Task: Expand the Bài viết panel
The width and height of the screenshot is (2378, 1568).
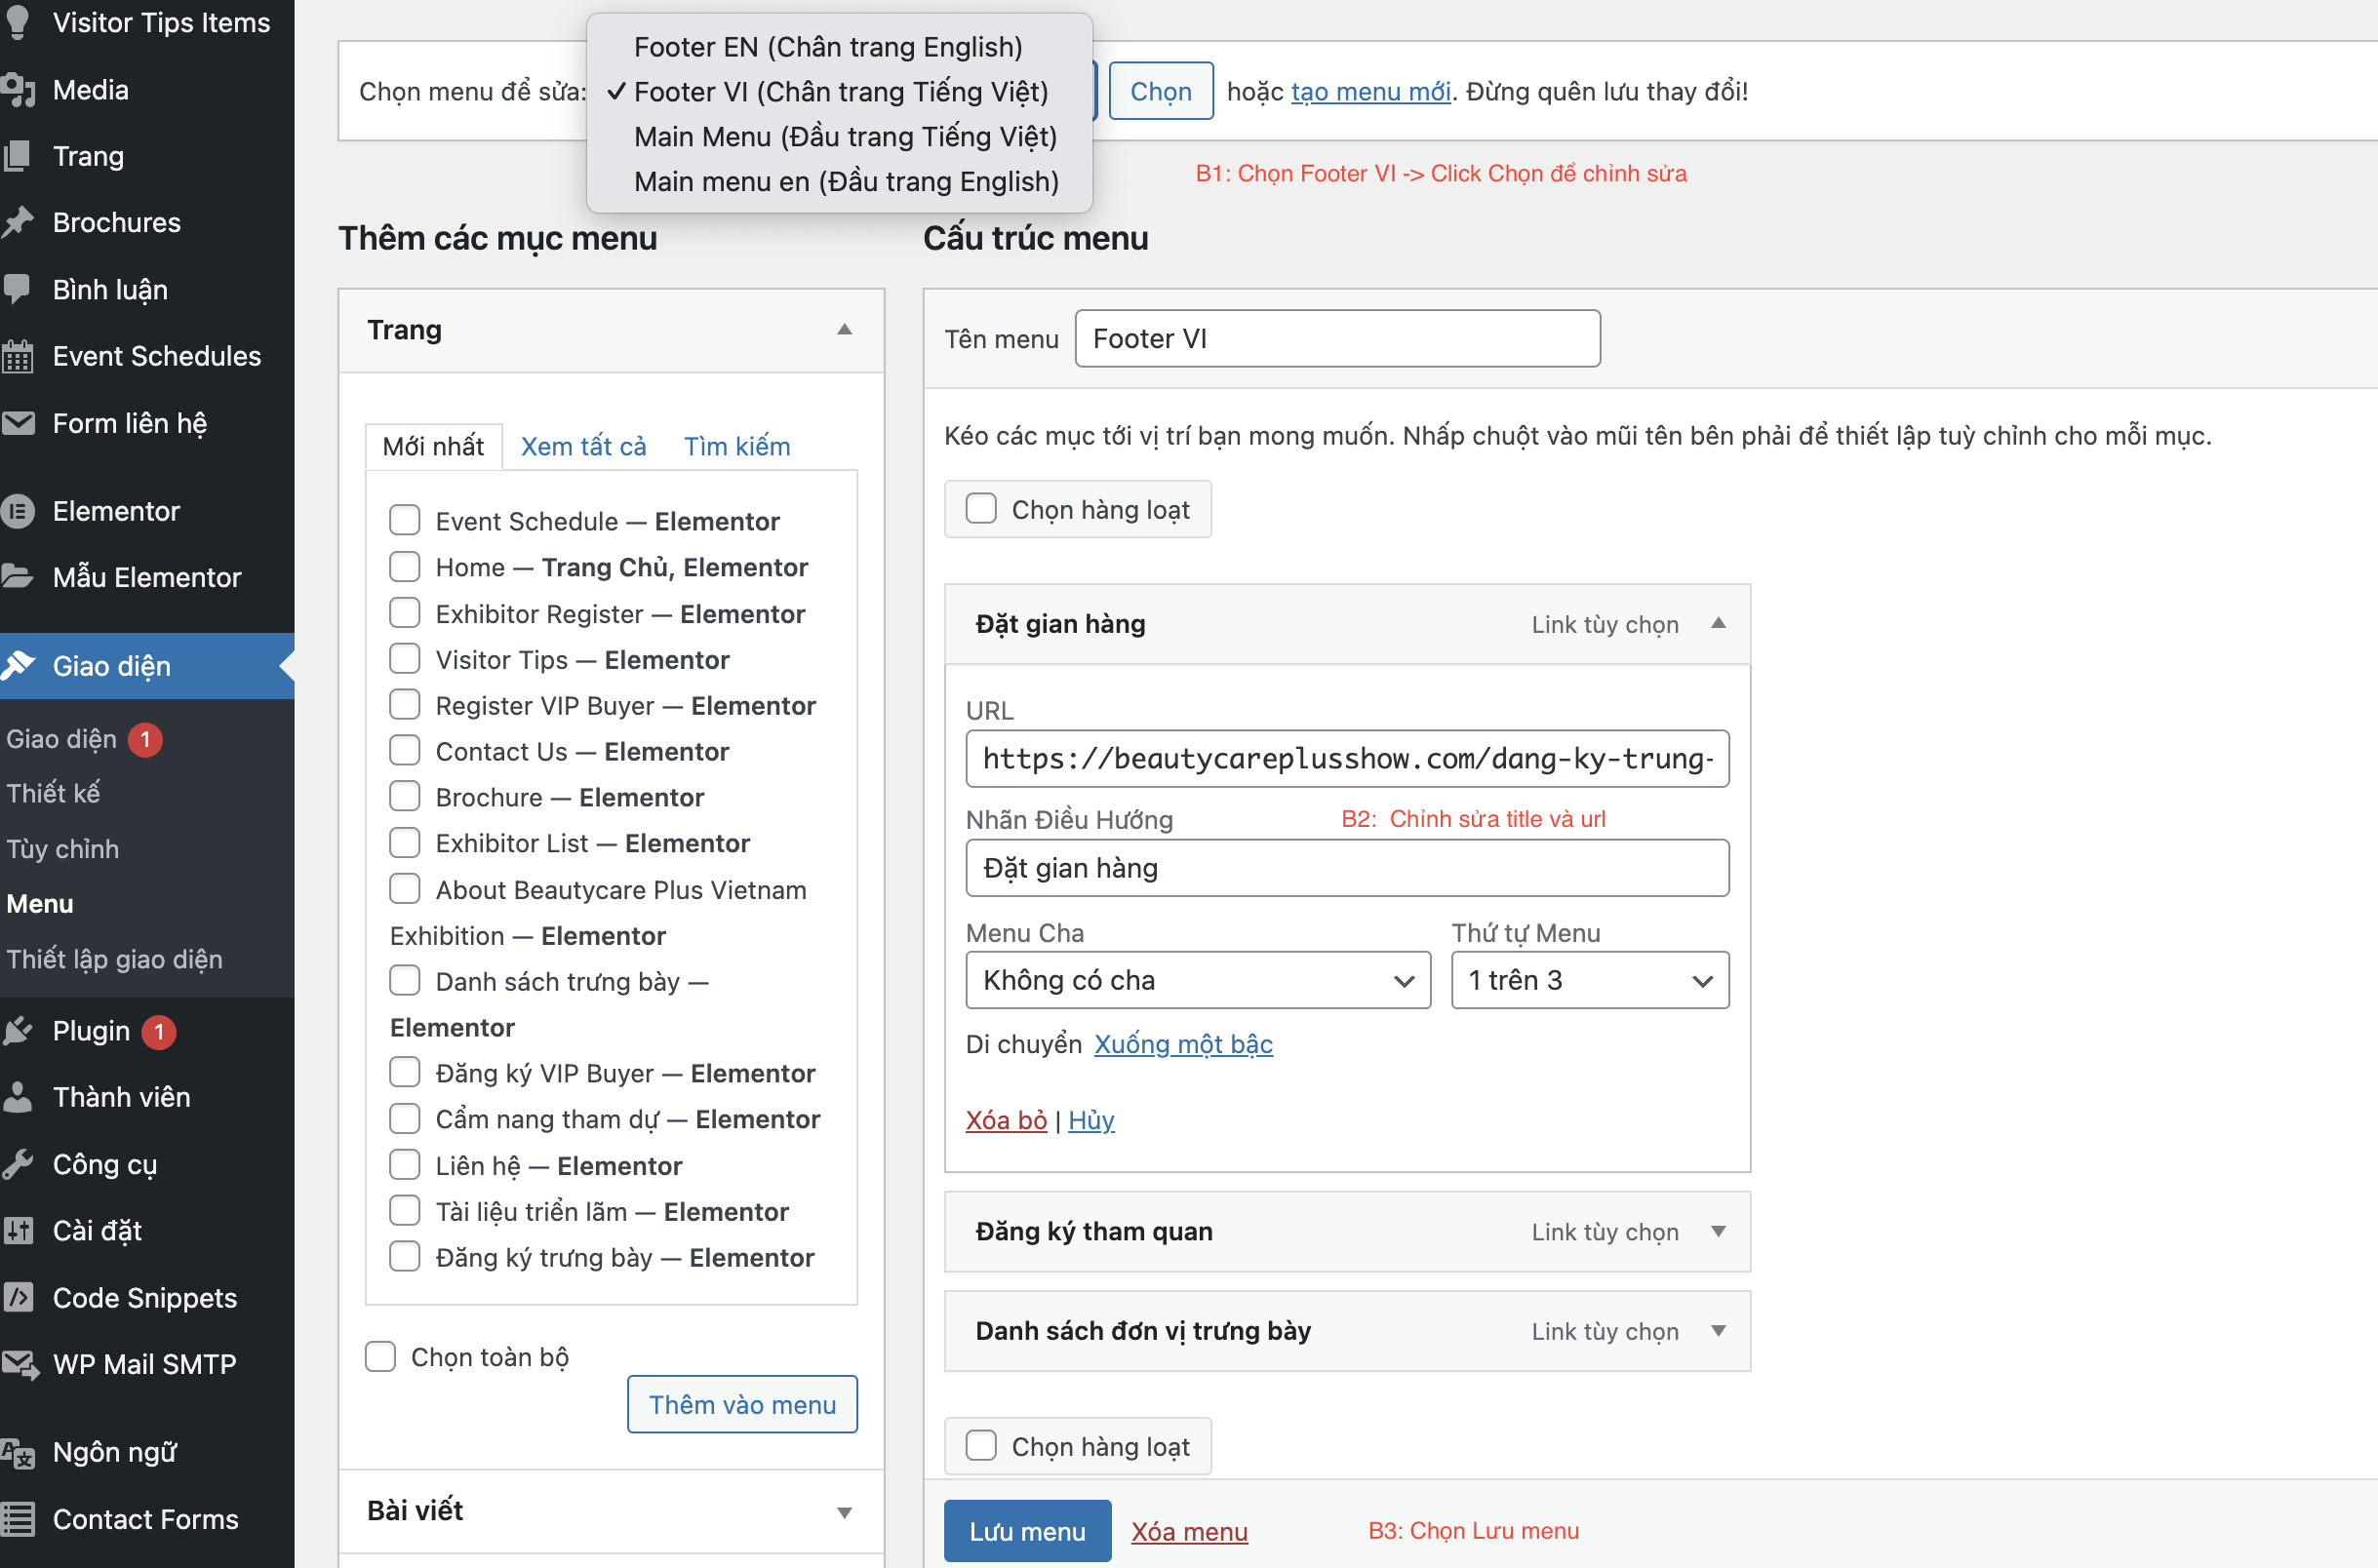Action: (x=843, y=1511)
